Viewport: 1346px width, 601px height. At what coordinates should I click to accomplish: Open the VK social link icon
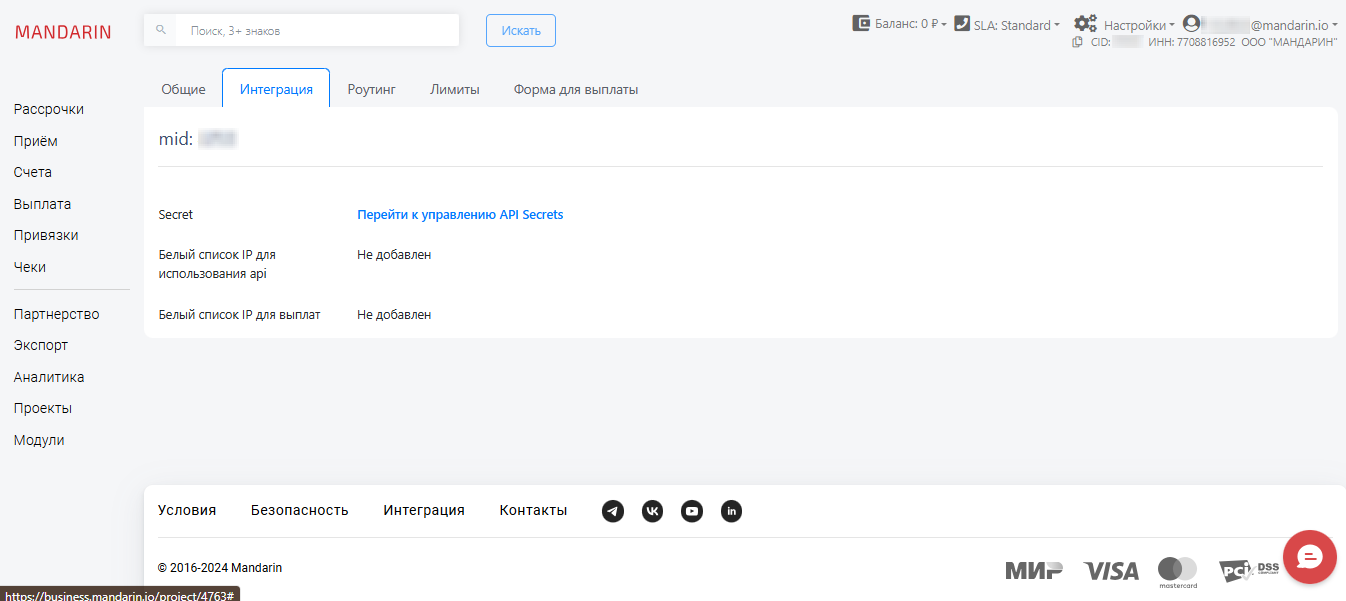pyautogui.click(x=652, y=511)
